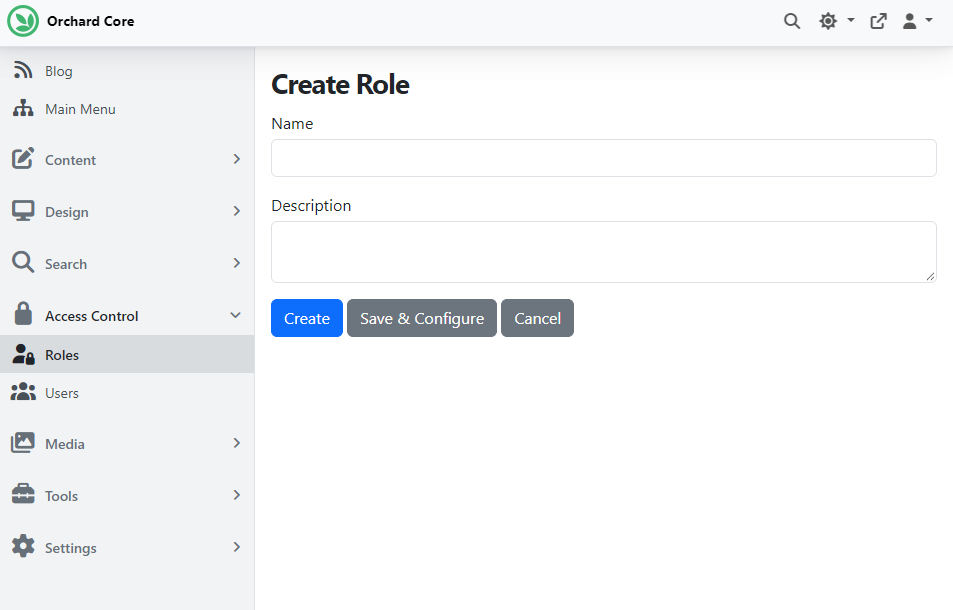The image size is (953, 610).
Task: Expand the Design menu chevron
Action: (236, 211)
